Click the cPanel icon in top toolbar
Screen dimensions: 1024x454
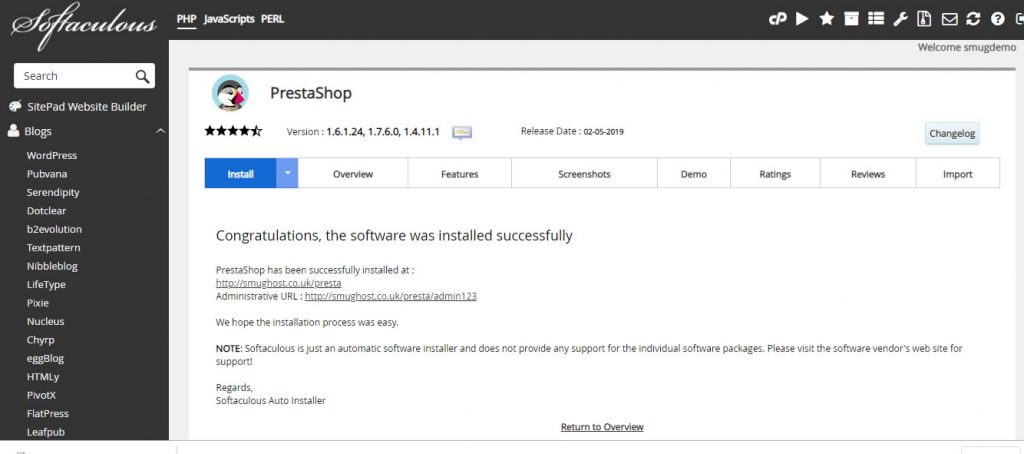(x=777, y=19)
